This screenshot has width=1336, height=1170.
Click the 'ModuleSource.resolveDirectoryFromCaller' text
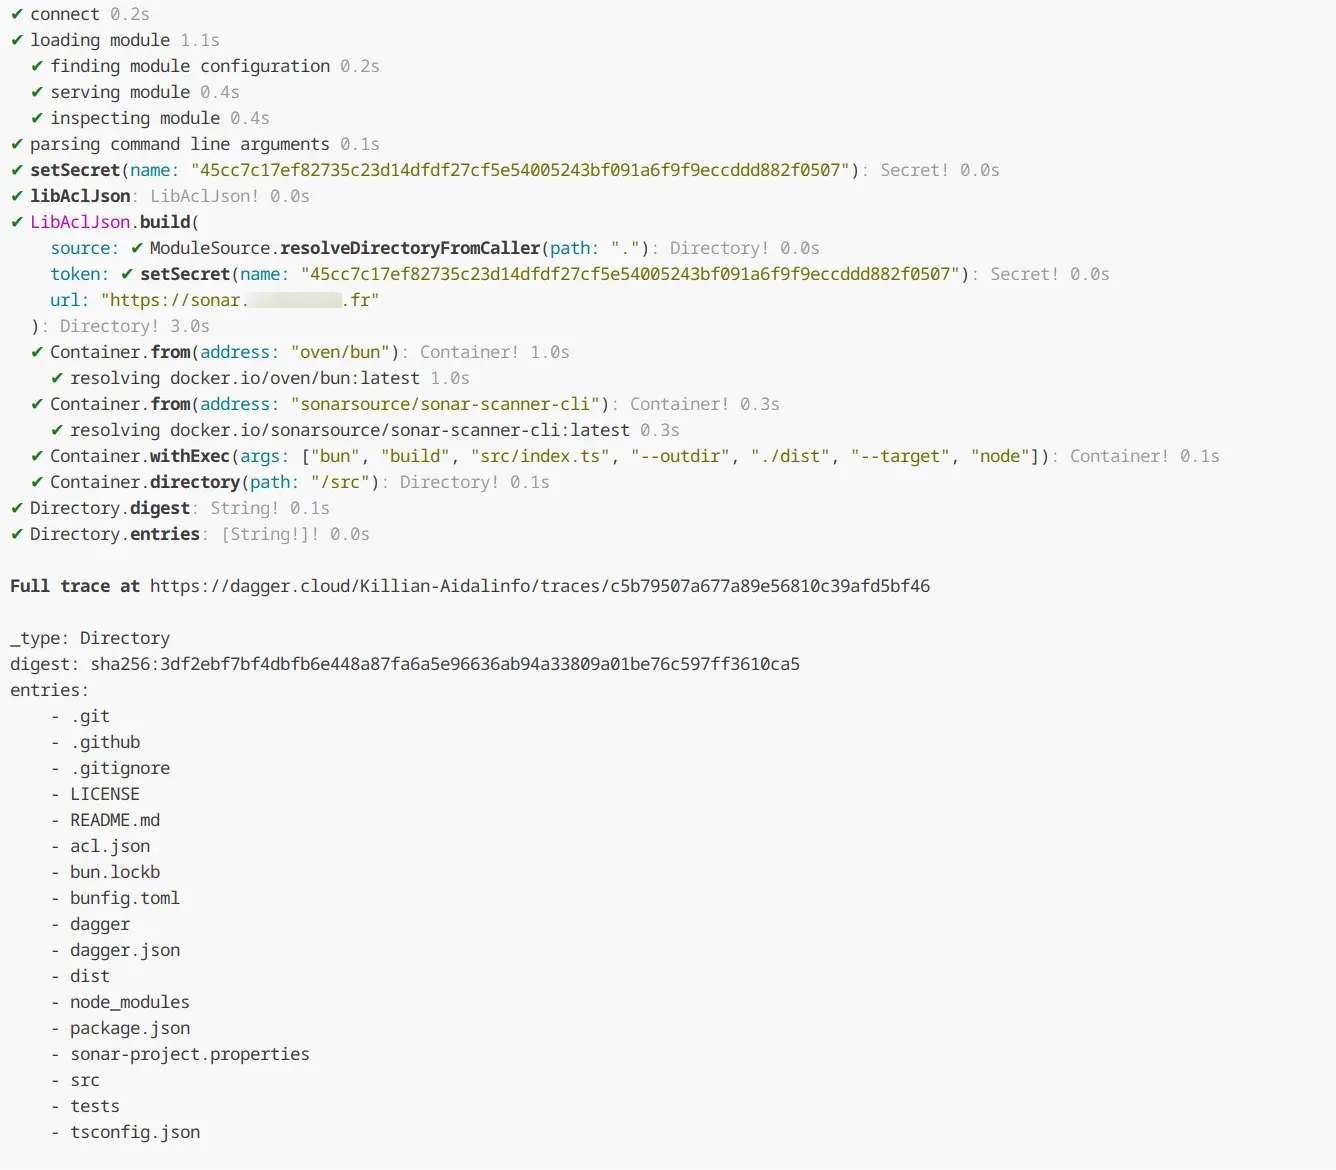(x=345, y=248)
